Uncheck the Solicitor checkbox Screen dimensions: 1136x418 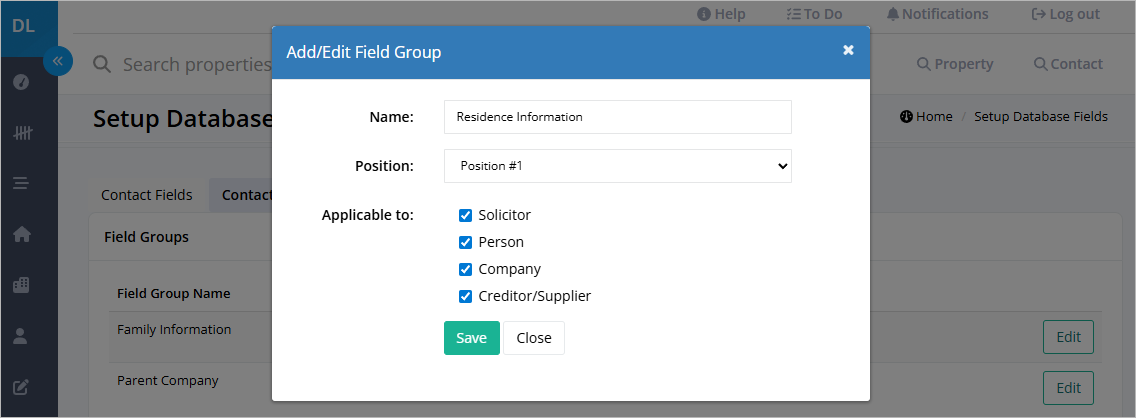(x=465, y=215)
